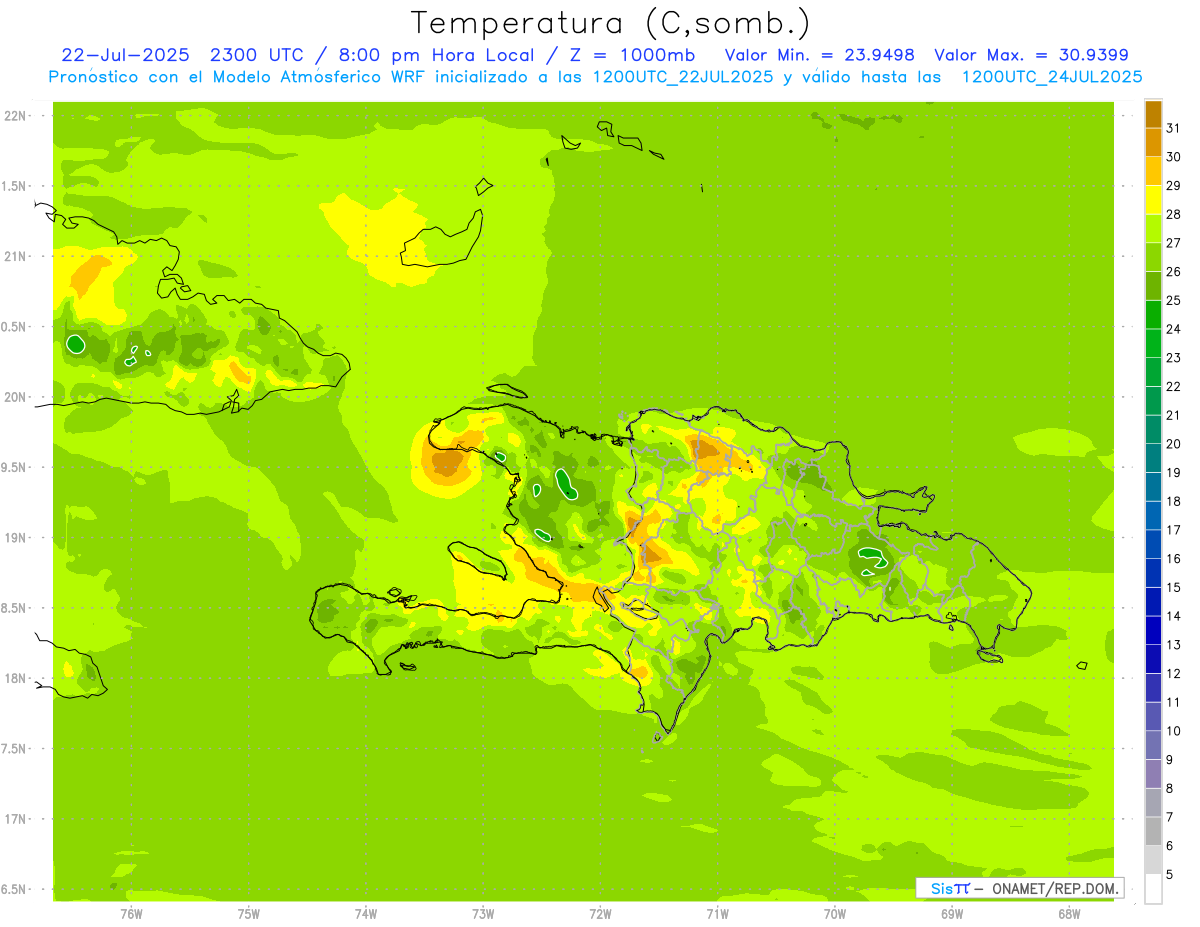Click the "18N" latitude axis label
This screenshot has height=927, width=1200.
pos(16,678)
